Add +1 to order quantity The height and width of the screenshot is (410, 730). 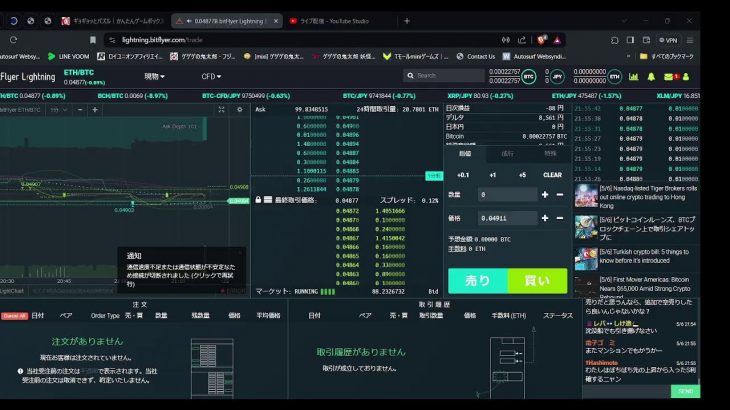coord(493,175)
